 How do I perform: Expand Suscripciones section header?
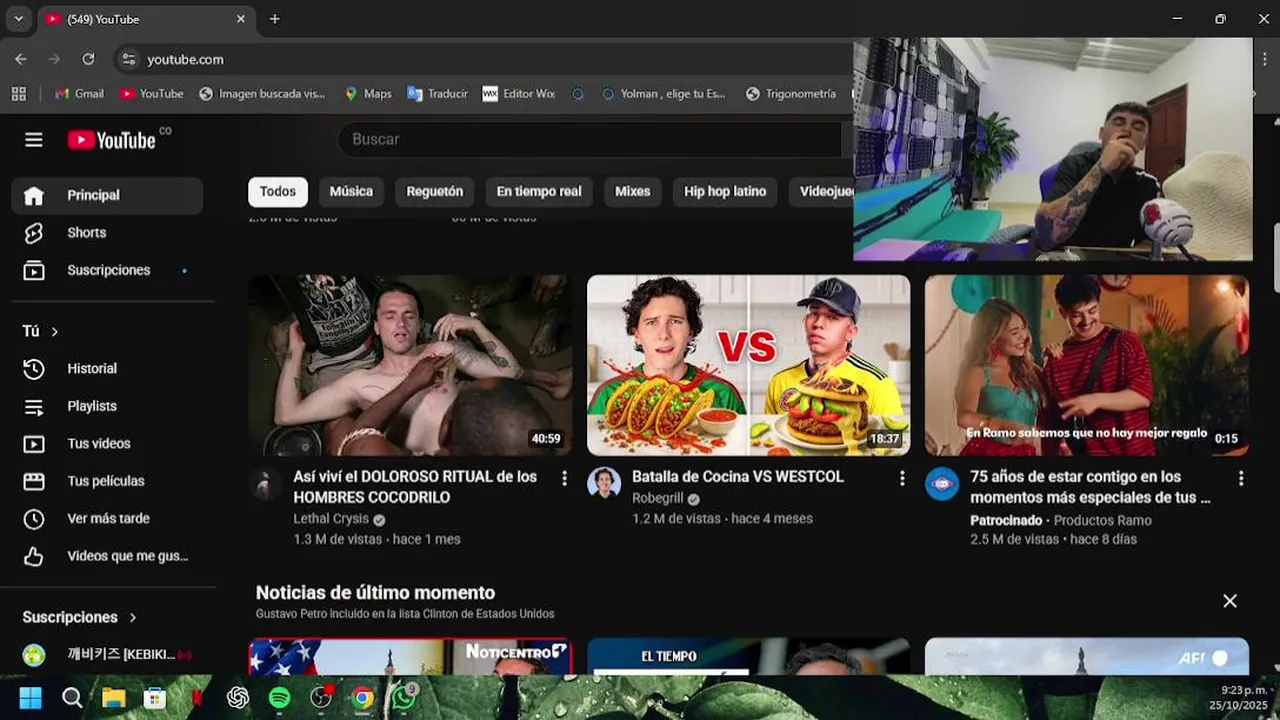(x=80, y=617)
